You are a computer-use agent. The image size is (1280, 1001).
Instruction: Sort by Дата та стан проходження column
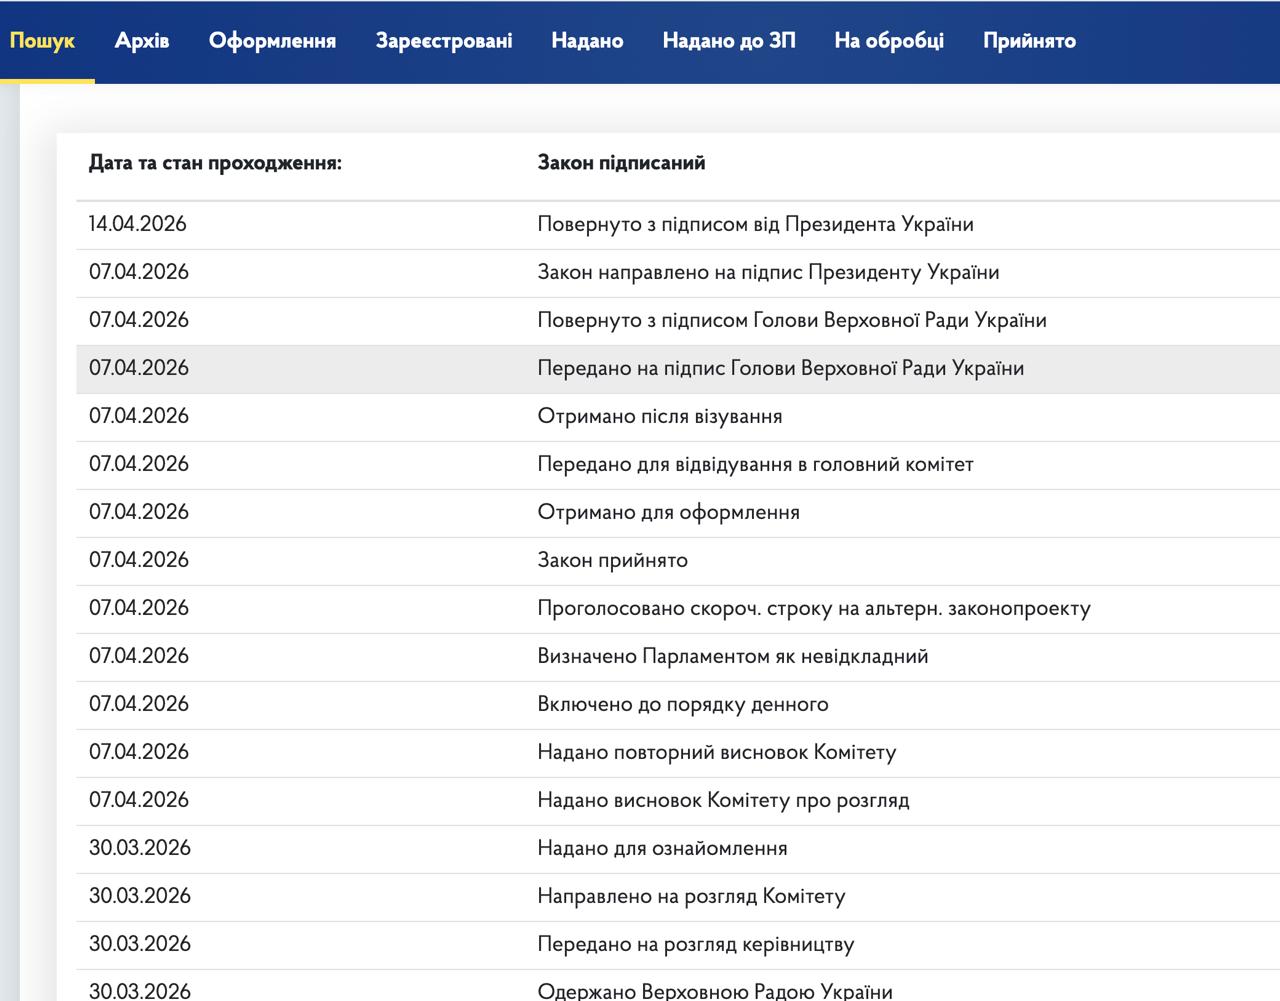(x=216, y=162)
